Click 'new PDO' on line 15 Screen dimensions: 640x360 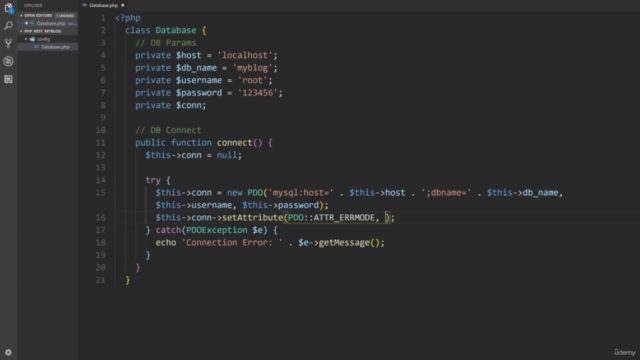[244, 193]
